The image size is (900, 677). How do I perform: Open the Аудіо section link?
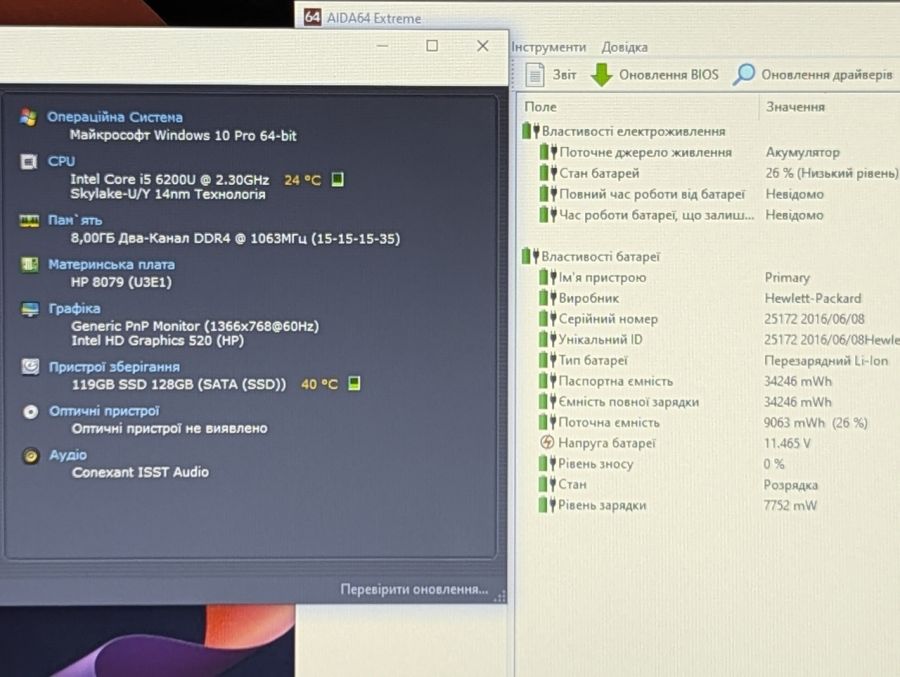pyautogui.click(x=68, y=455)
